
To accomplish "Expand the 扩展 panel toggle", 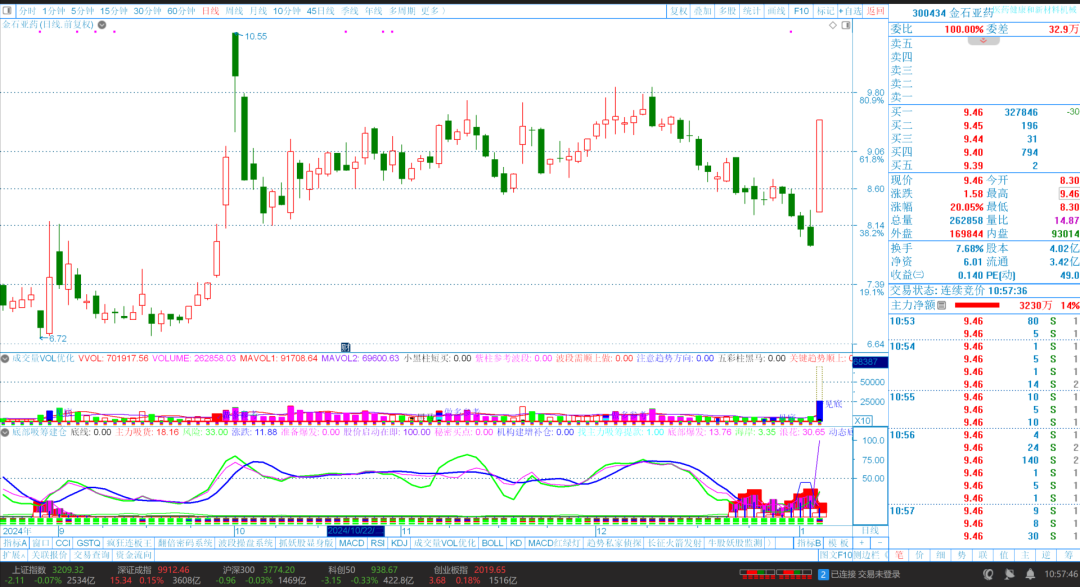I will click(x=14, y=555).
